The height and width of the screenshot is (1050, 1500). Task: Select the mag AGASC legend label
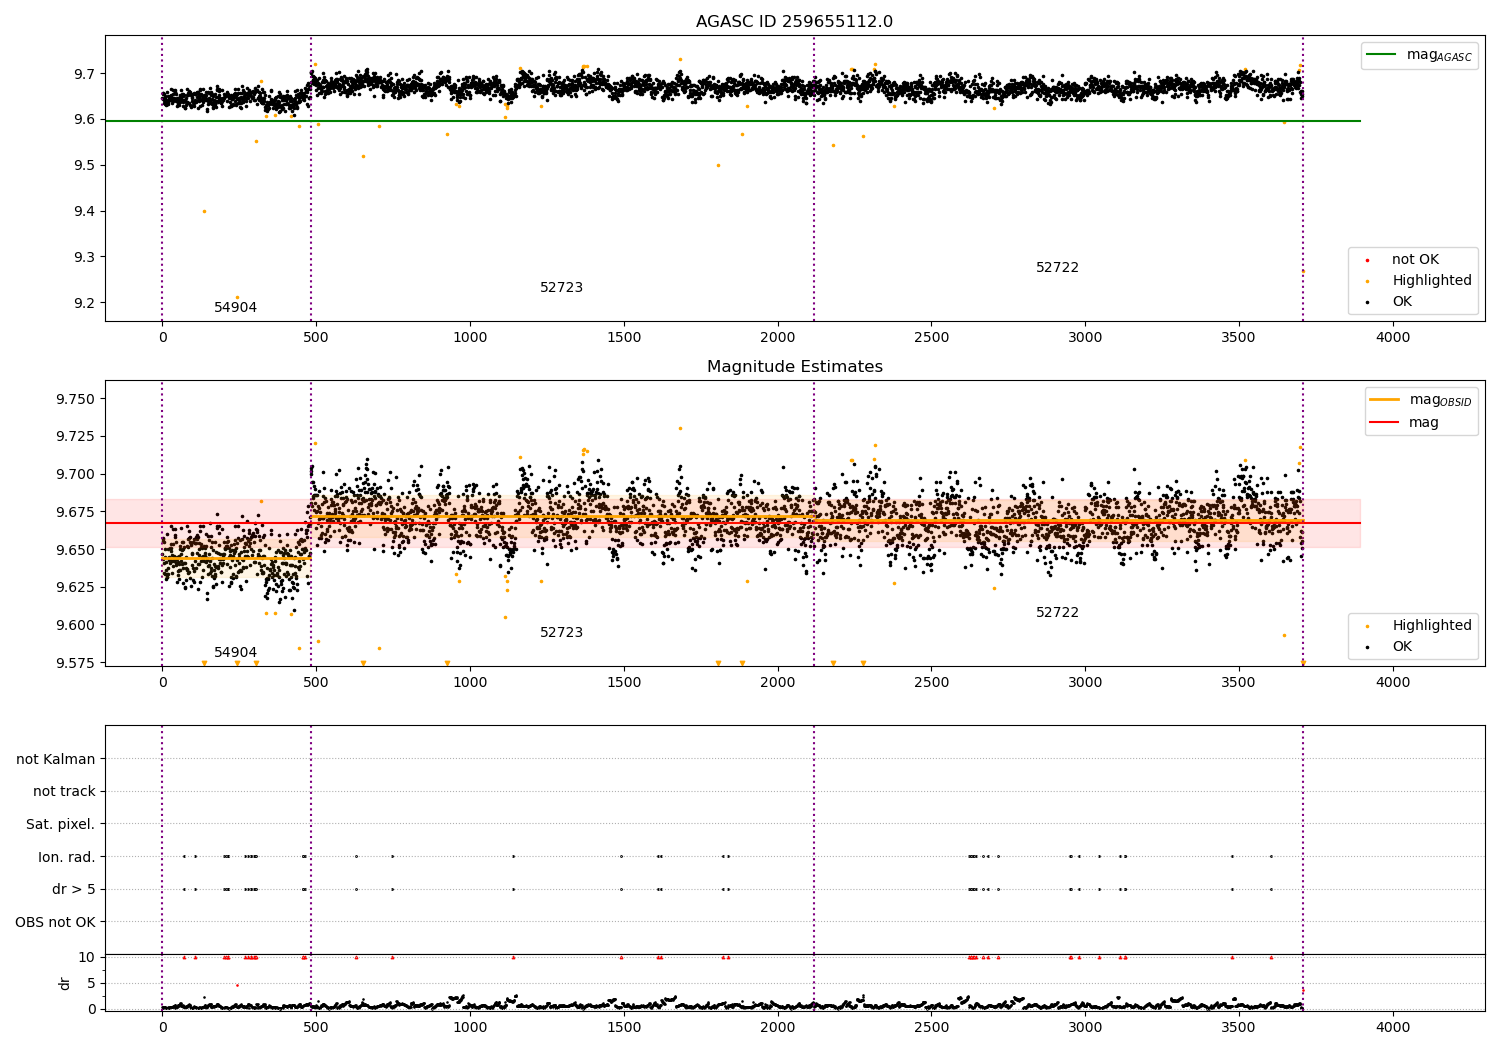1439,55
